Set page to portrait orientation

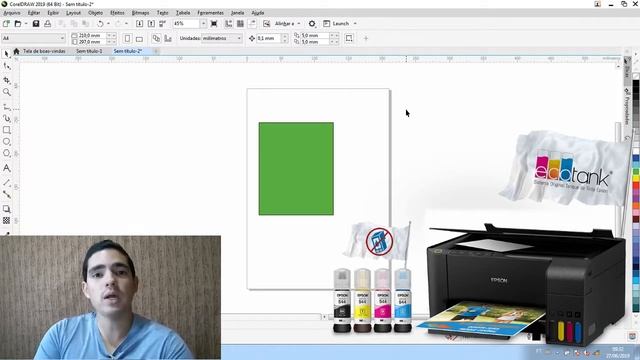pyautogui.click(x=127, y=38)
